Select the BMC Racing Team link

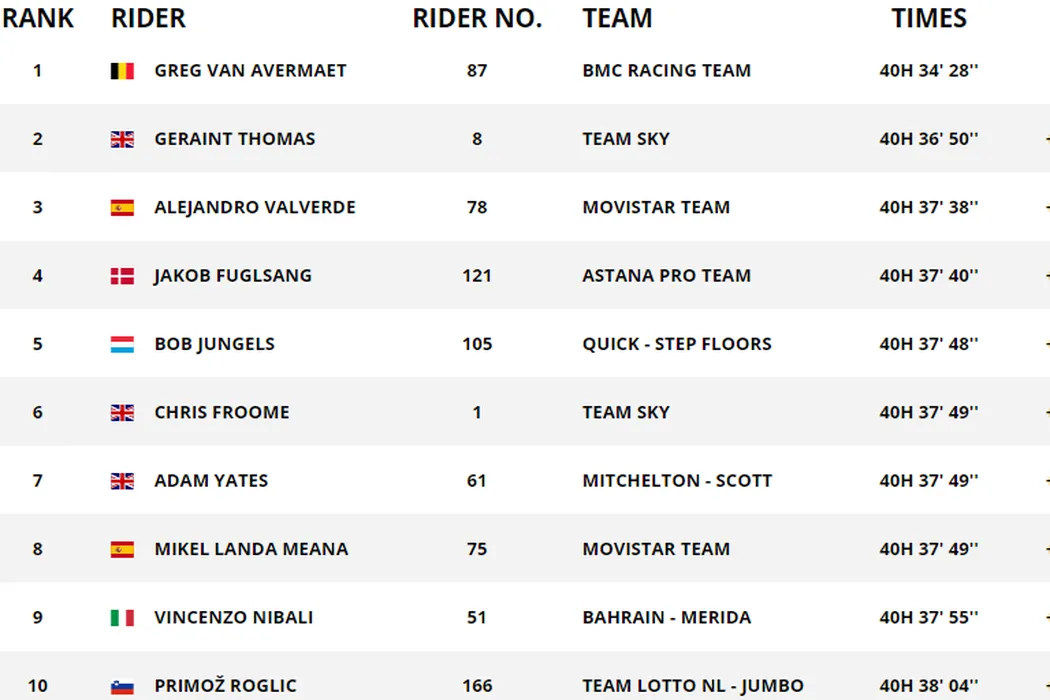[x=666, y=71]
